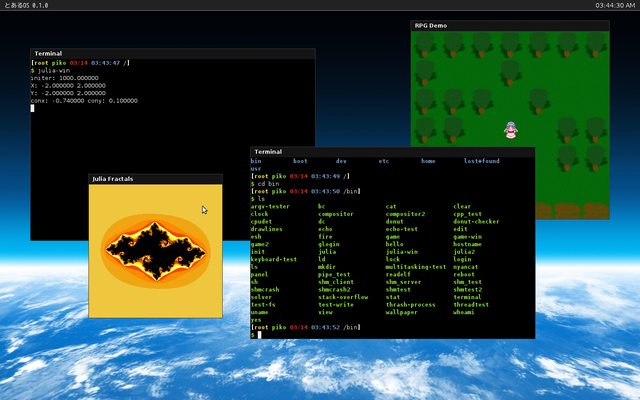Image resolution: width=640 pixels, height=400 pixels.
Task: Click 'keyboard-test' in the /bin listing
Action: [x=274, y=259]
